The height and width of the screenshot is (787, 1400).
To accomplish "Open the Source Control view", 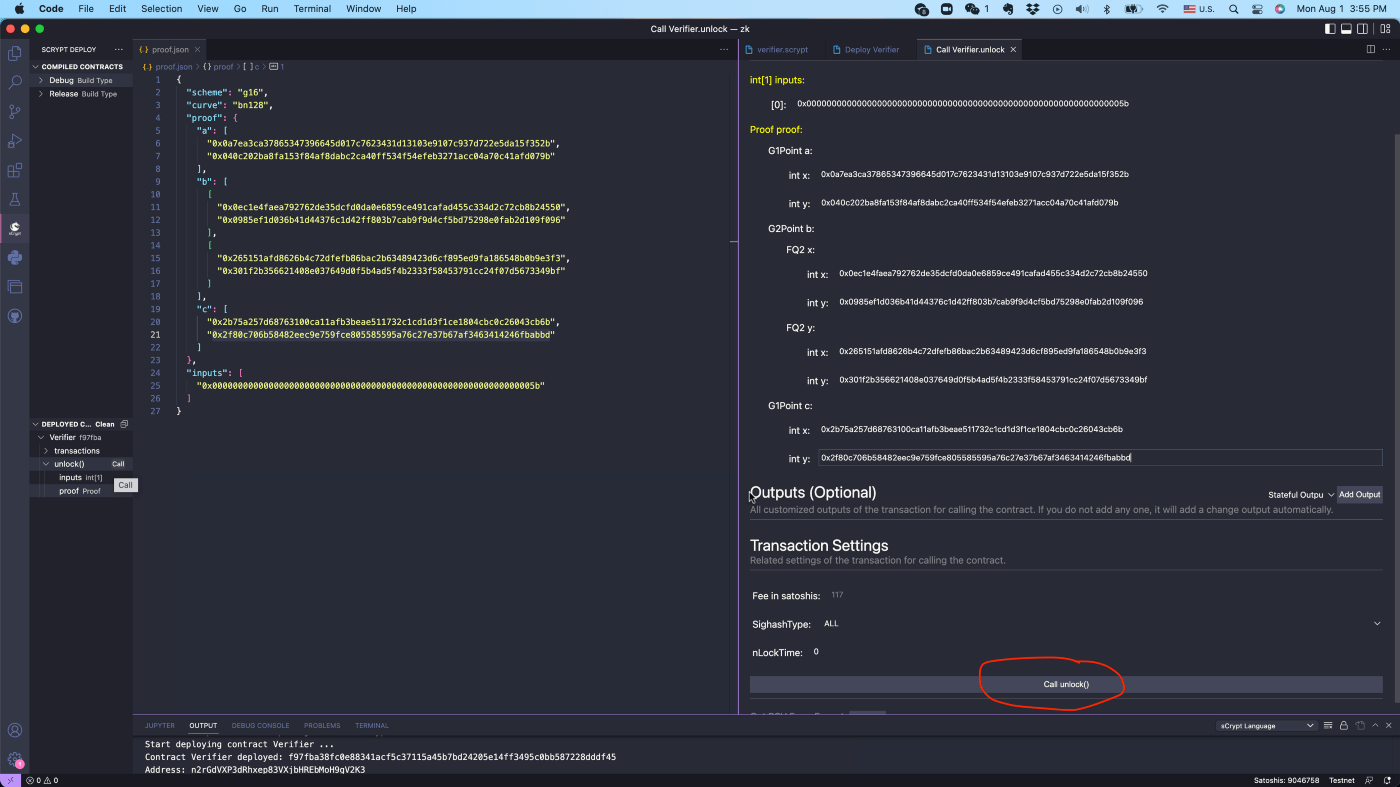I will [x=15, y=111].
